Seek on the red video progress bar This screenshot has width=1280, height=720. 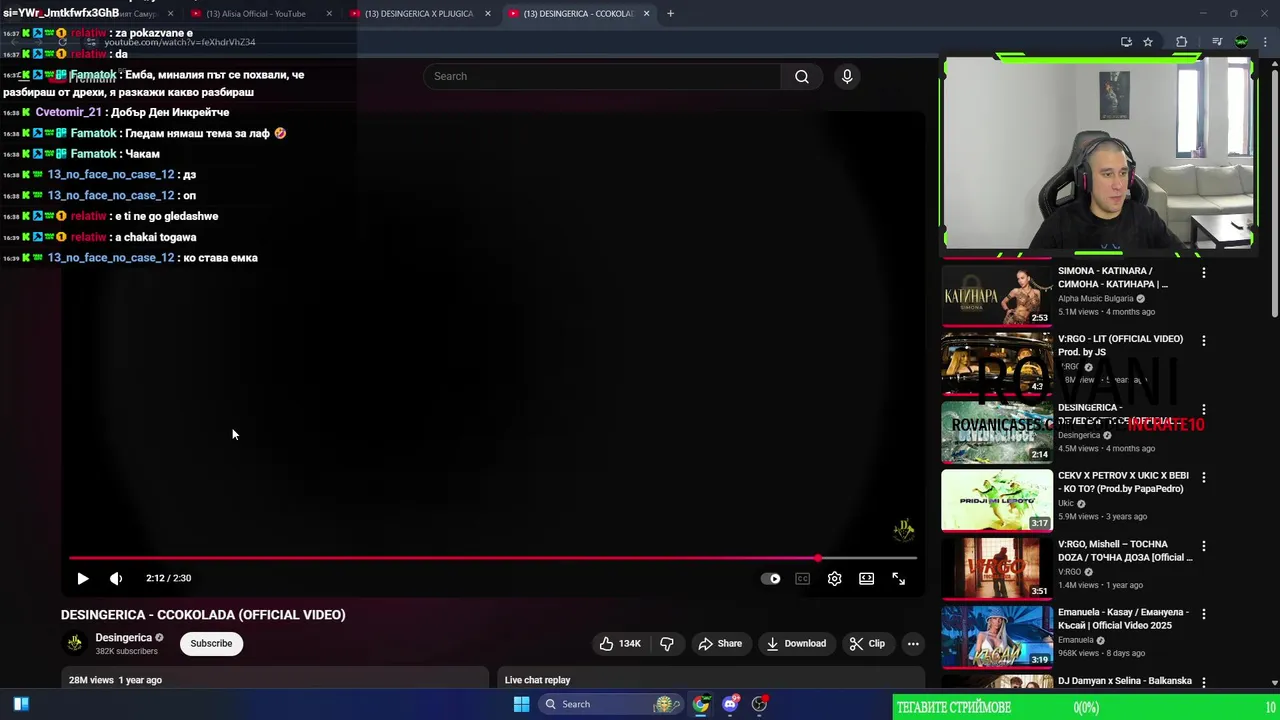493,558
